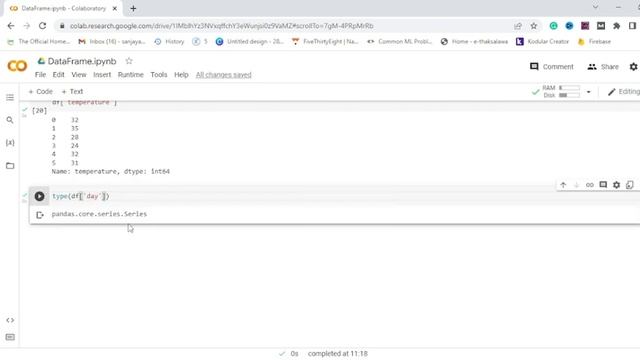Close the DataFrame.ipynb browser tab
Screen dimensions: 640x360
(115, 8)
